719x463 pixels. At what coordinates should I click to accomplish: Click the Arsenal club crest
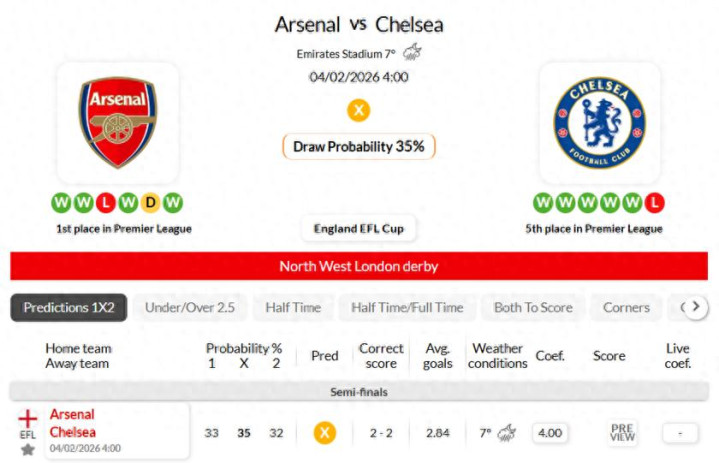[x=118, y=122]
